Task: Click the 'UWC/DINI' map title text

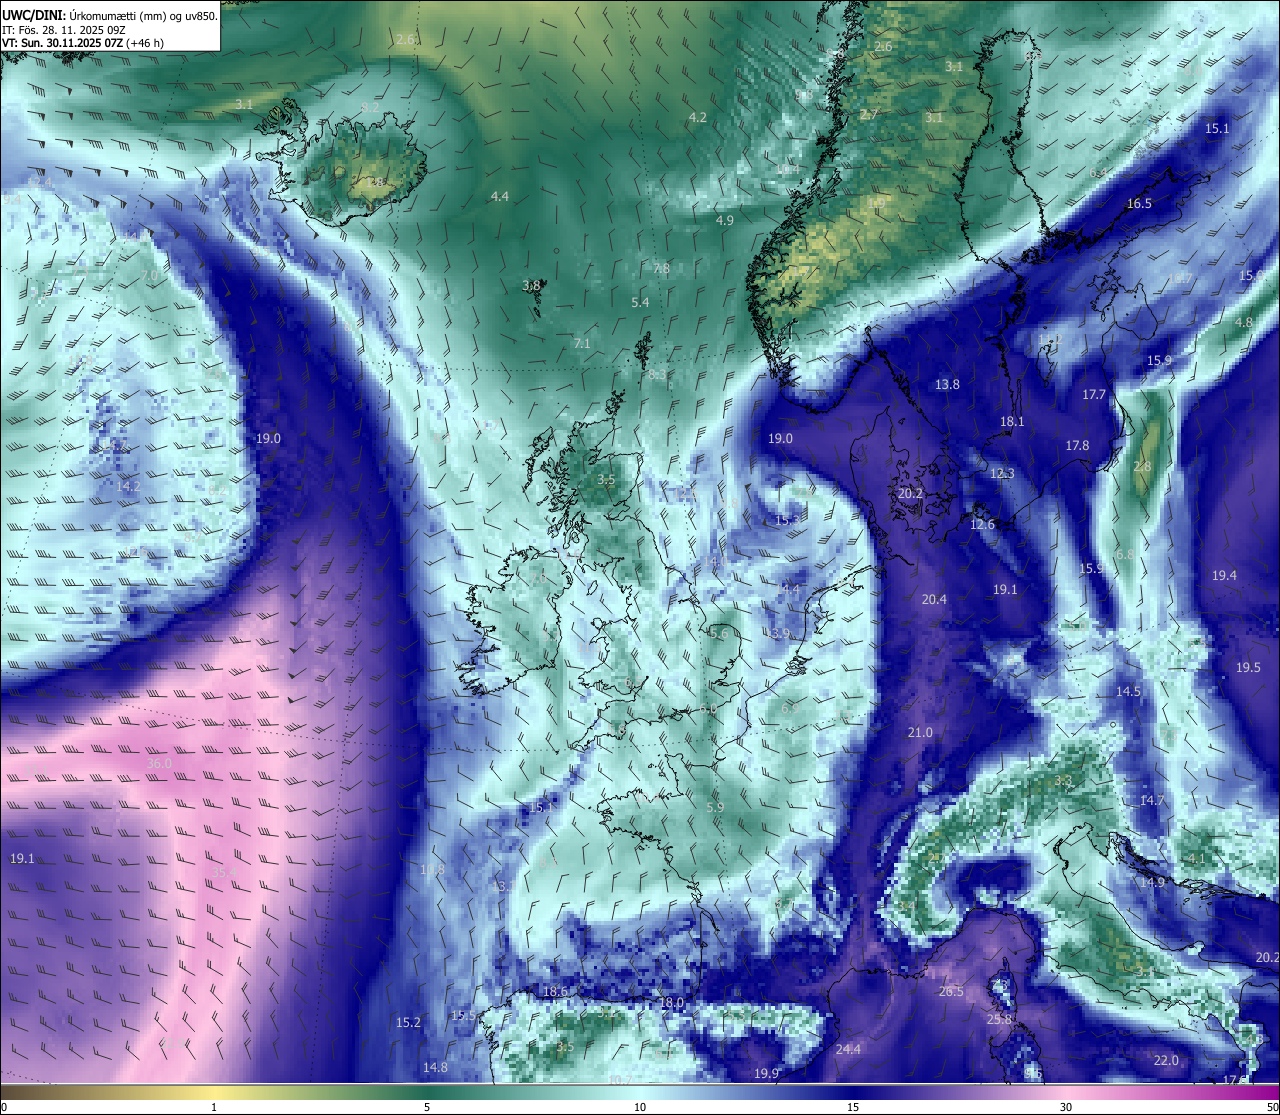Action: point(33,15)
